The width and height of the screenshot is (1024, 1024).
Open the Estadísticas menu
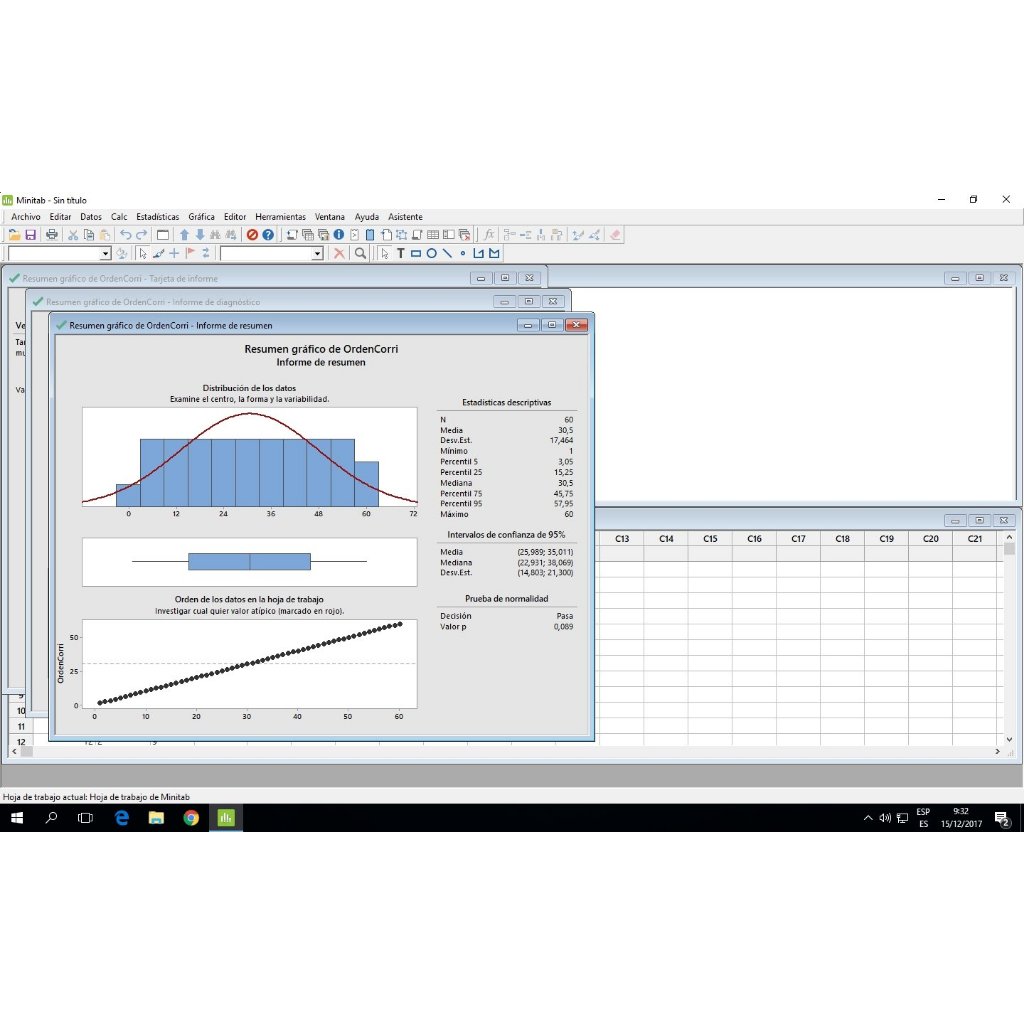coord(156,216)
